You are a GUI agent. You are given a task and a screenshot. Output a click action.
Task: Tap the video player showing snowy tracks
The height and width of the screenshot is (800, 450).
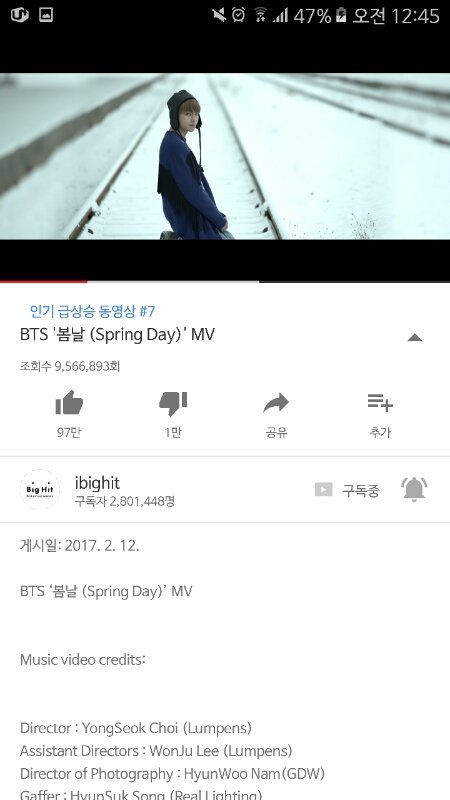pos(225,156)
